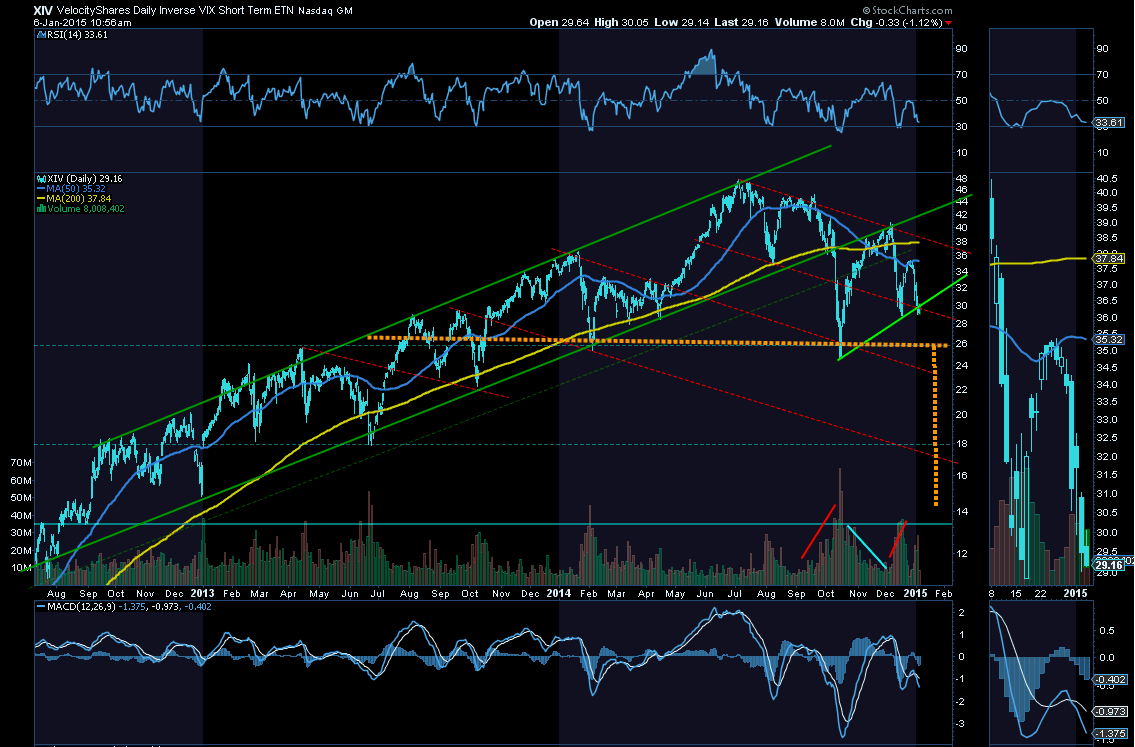Click the -0.973 MACD signal value tag
This screenshot has width=1135, height=747.
(x=1110, y=712)
